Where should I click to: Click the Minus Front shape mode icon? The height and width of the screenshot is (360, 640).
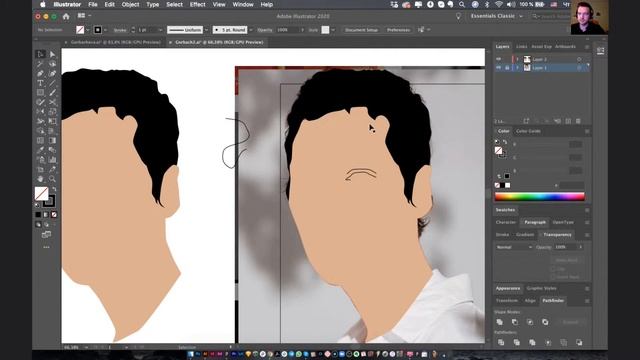click(515, 322)
